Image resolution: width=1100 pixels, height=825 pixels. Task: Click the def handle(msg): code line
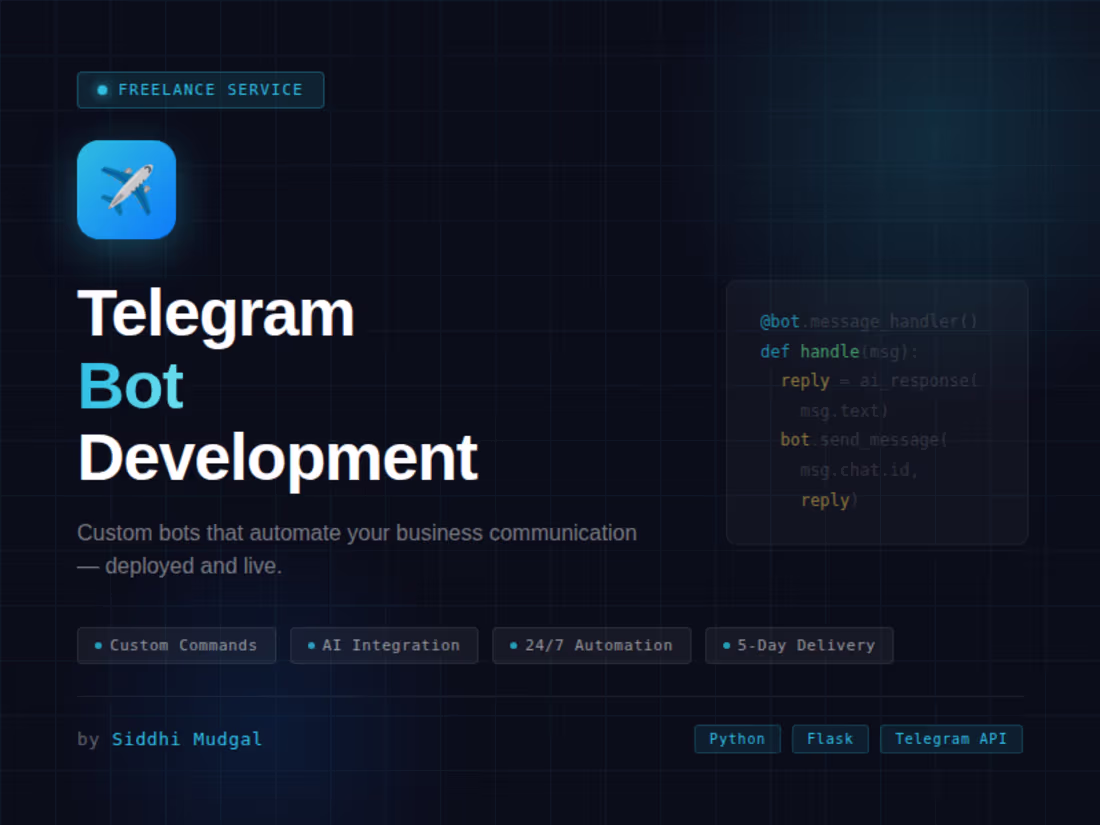point(839,351)
